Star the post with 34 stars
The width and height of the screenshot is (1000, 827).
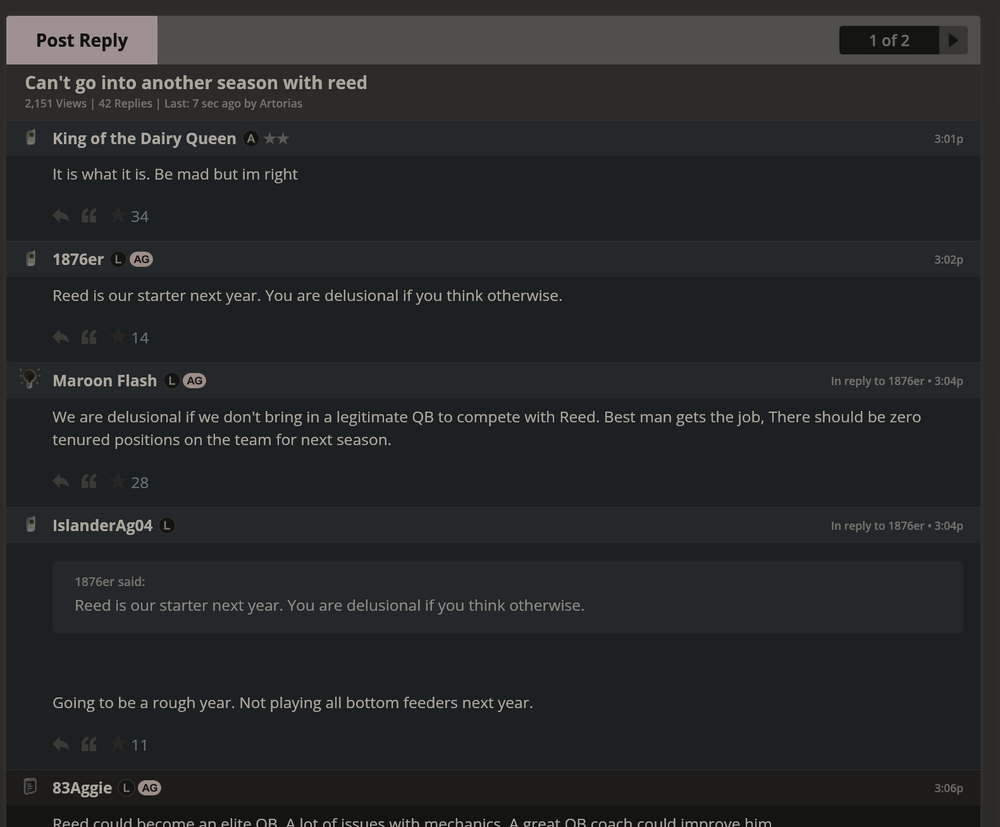point(118,216)
